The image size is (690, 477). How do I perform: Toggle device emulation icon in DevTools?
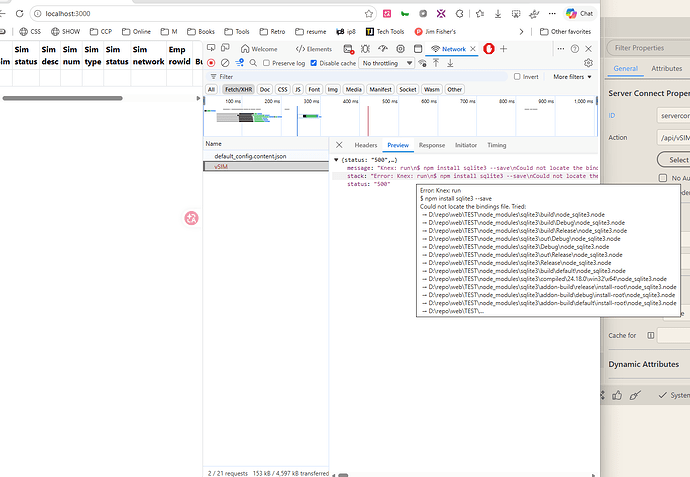tap(225, 48)
